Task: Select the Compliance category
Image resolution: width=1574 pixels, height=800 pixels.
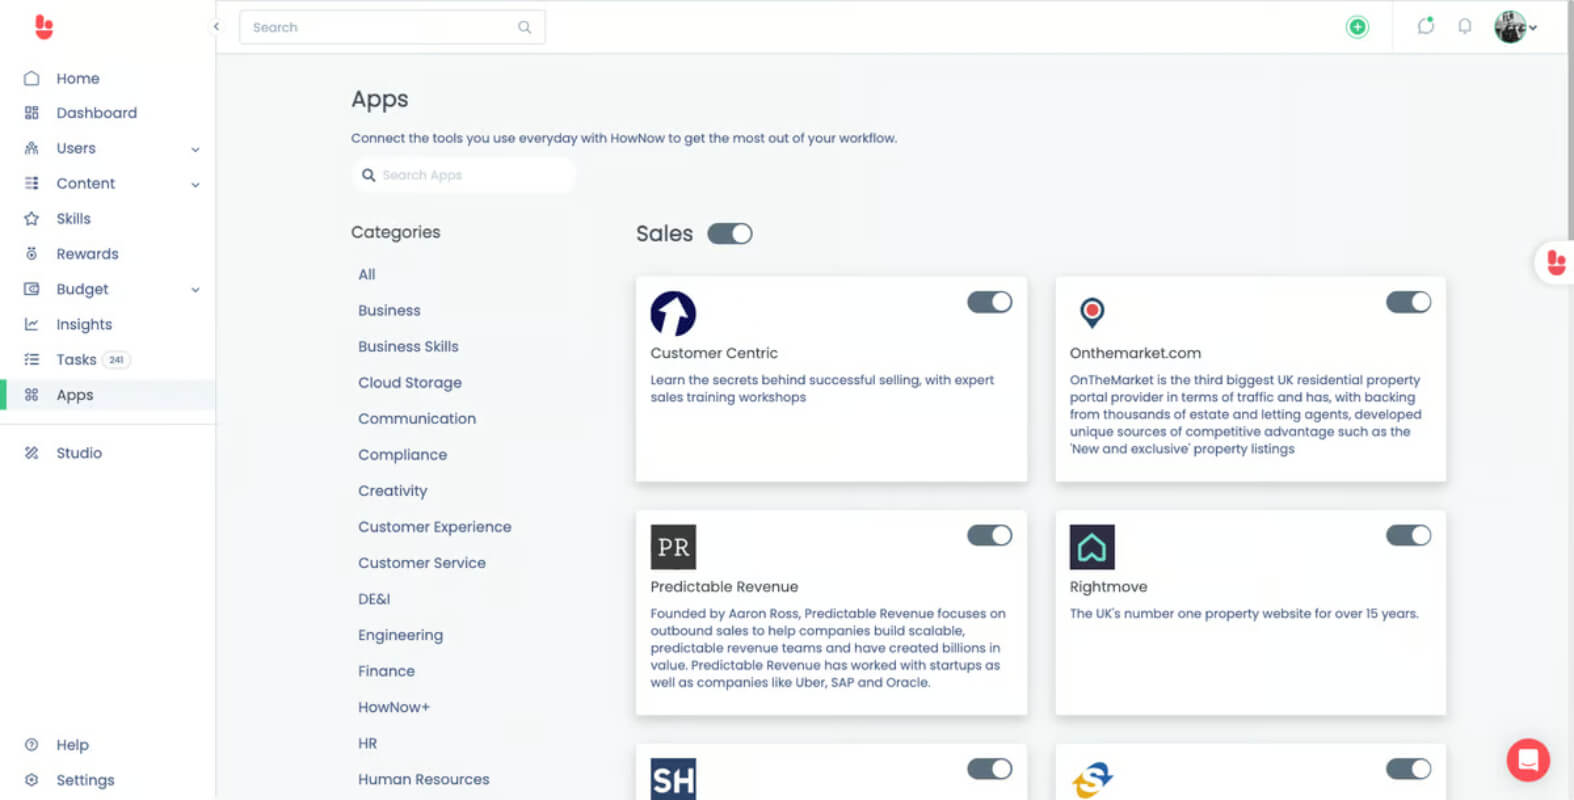Action: [402, 454]
